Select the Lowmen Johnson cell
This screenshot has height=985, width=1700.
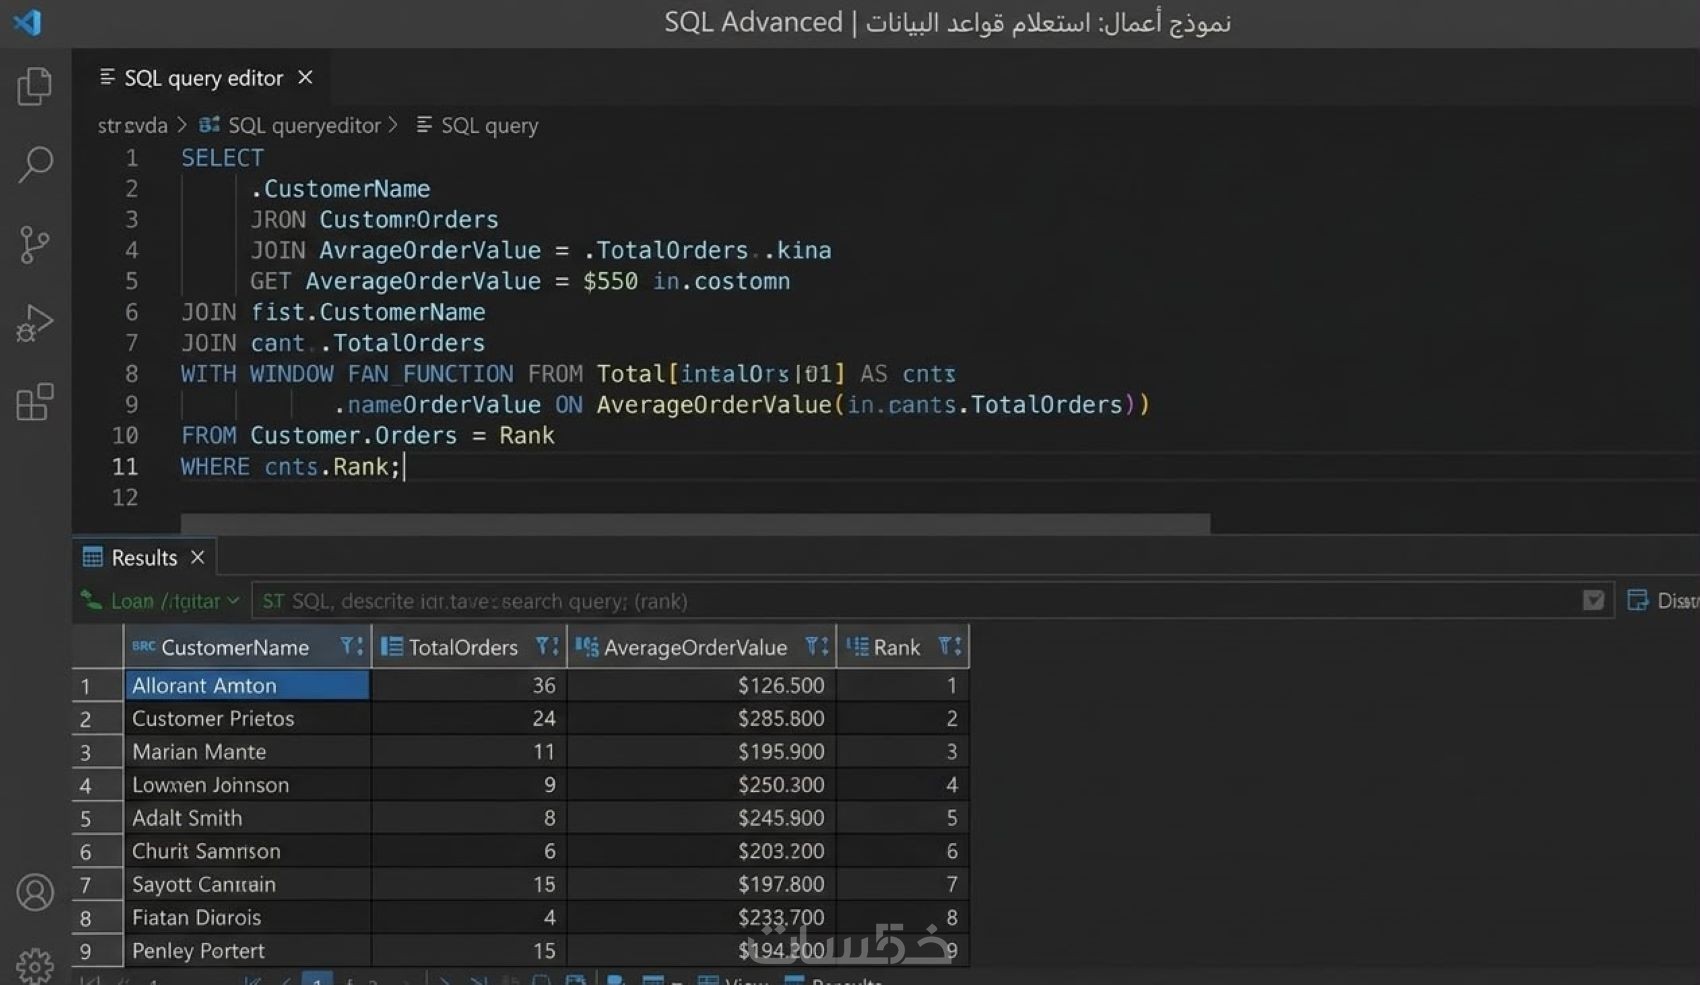(x=247, y=785)
